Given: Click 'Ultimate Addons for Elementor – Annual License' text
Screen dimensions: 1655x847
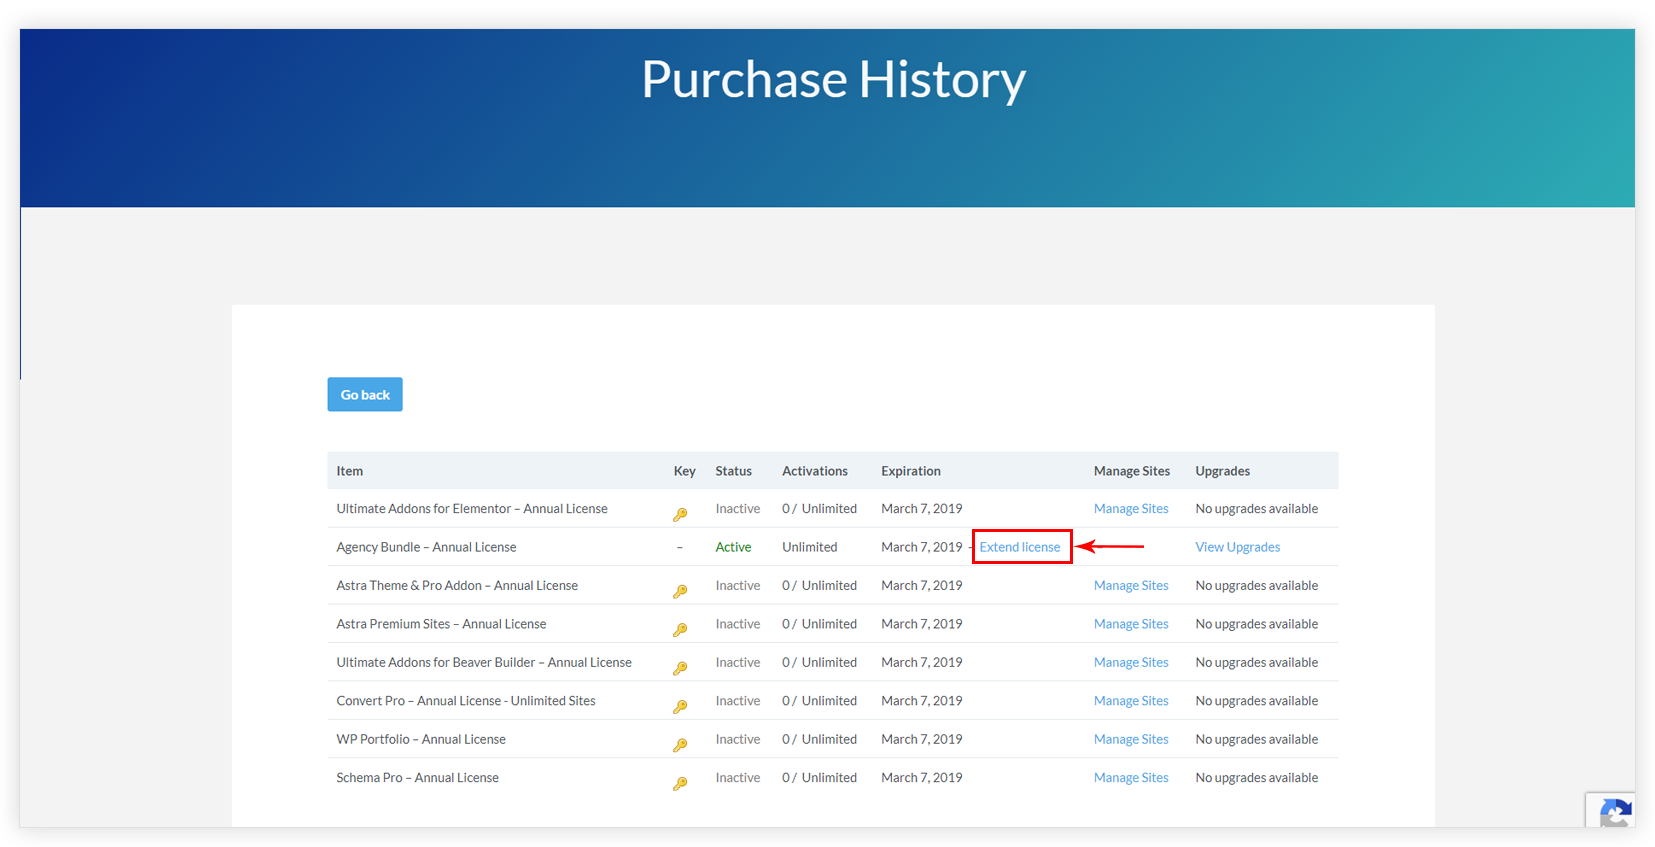Looking at the screenshot, I should 472,509.
